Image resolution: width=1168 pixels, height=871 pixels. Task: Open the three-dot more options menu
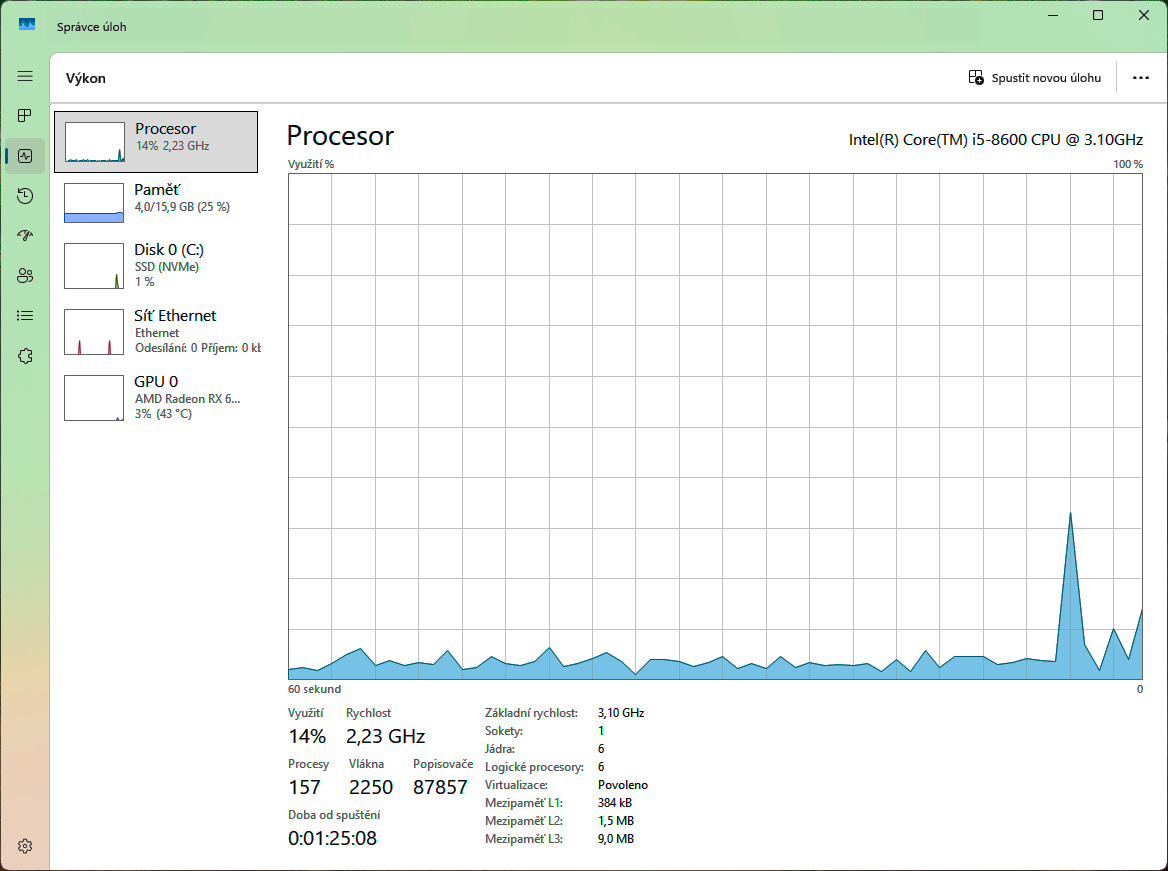pyautogui.click(x=1140, y=77)
